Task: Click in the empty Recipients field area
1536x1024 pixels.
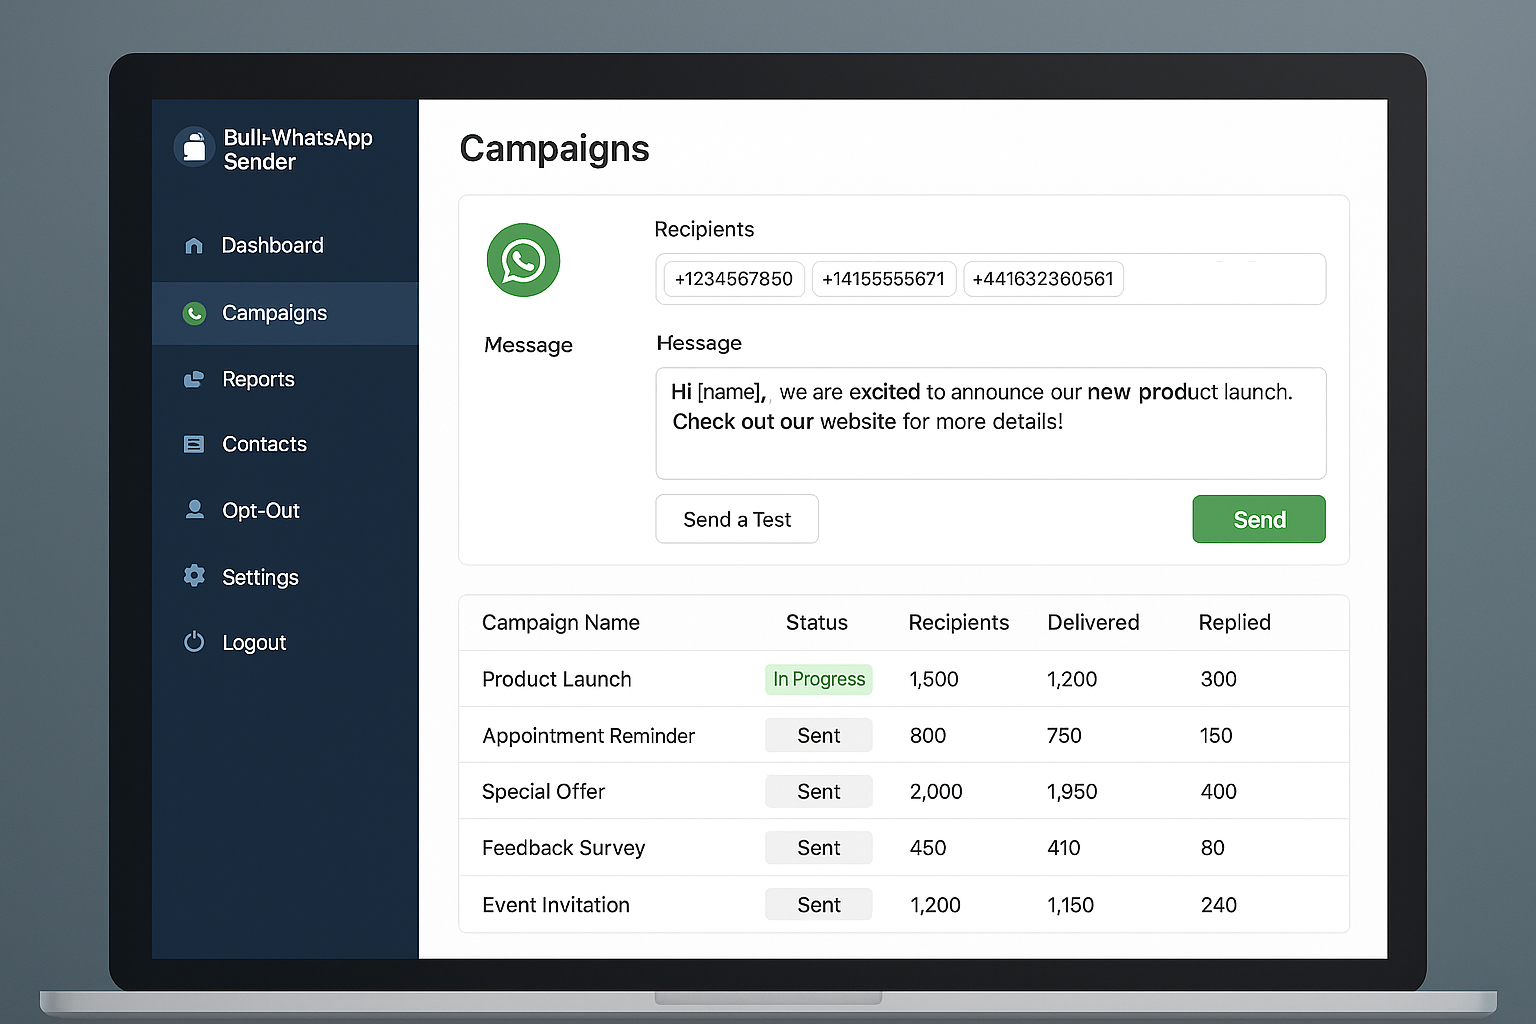Action: 1224,279
